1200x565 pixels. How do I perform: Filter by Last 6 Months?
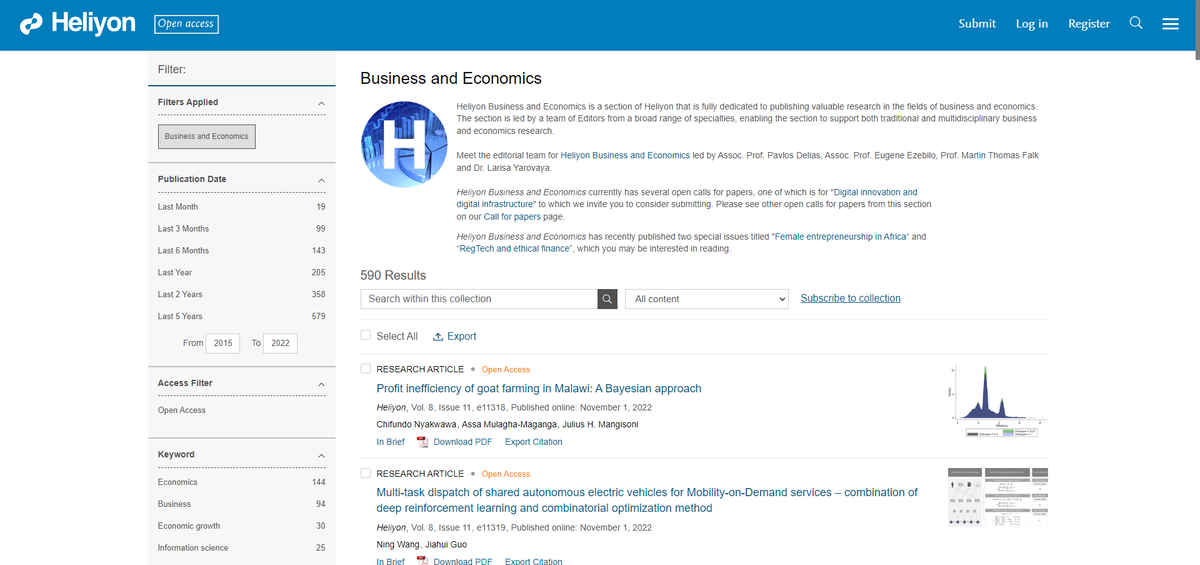coord(183,251)
